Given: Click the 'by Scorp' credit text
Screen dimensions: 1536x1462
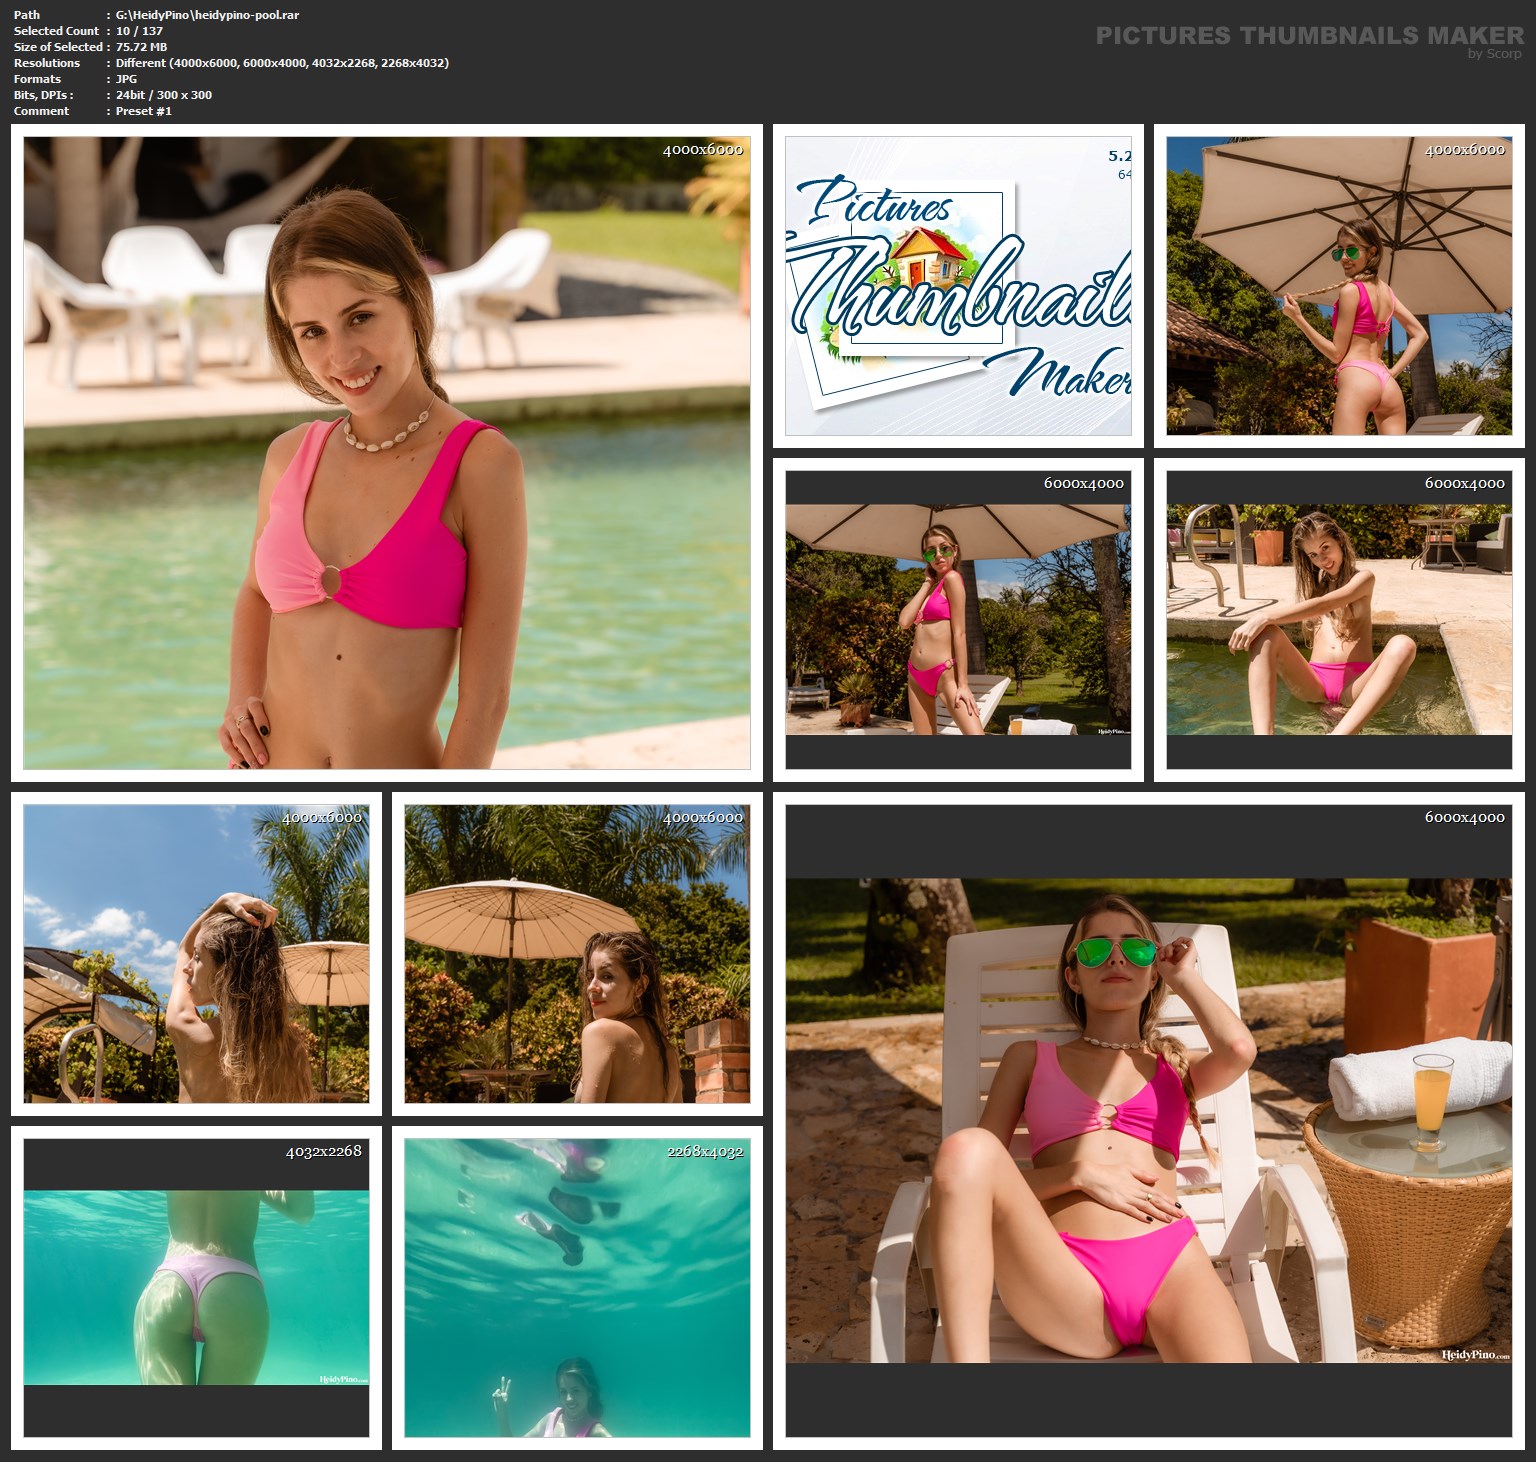Looking at the screenshot, I should pyautogui.click(x=1494, y=54).
